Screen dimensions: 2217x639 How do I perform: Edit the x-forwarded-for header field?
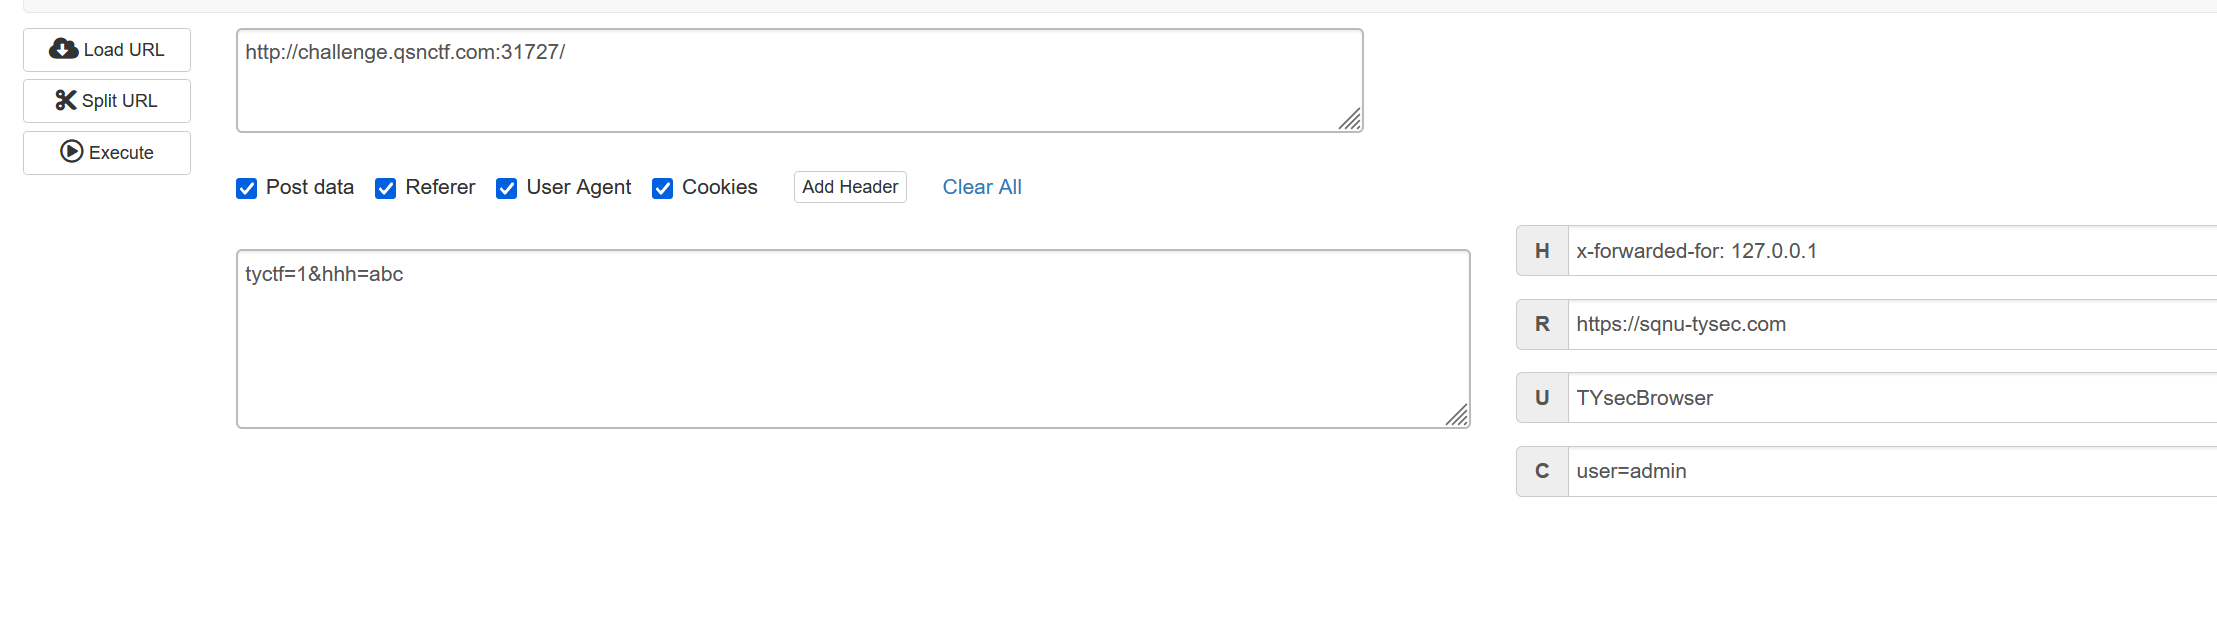tap(1892, 251)
